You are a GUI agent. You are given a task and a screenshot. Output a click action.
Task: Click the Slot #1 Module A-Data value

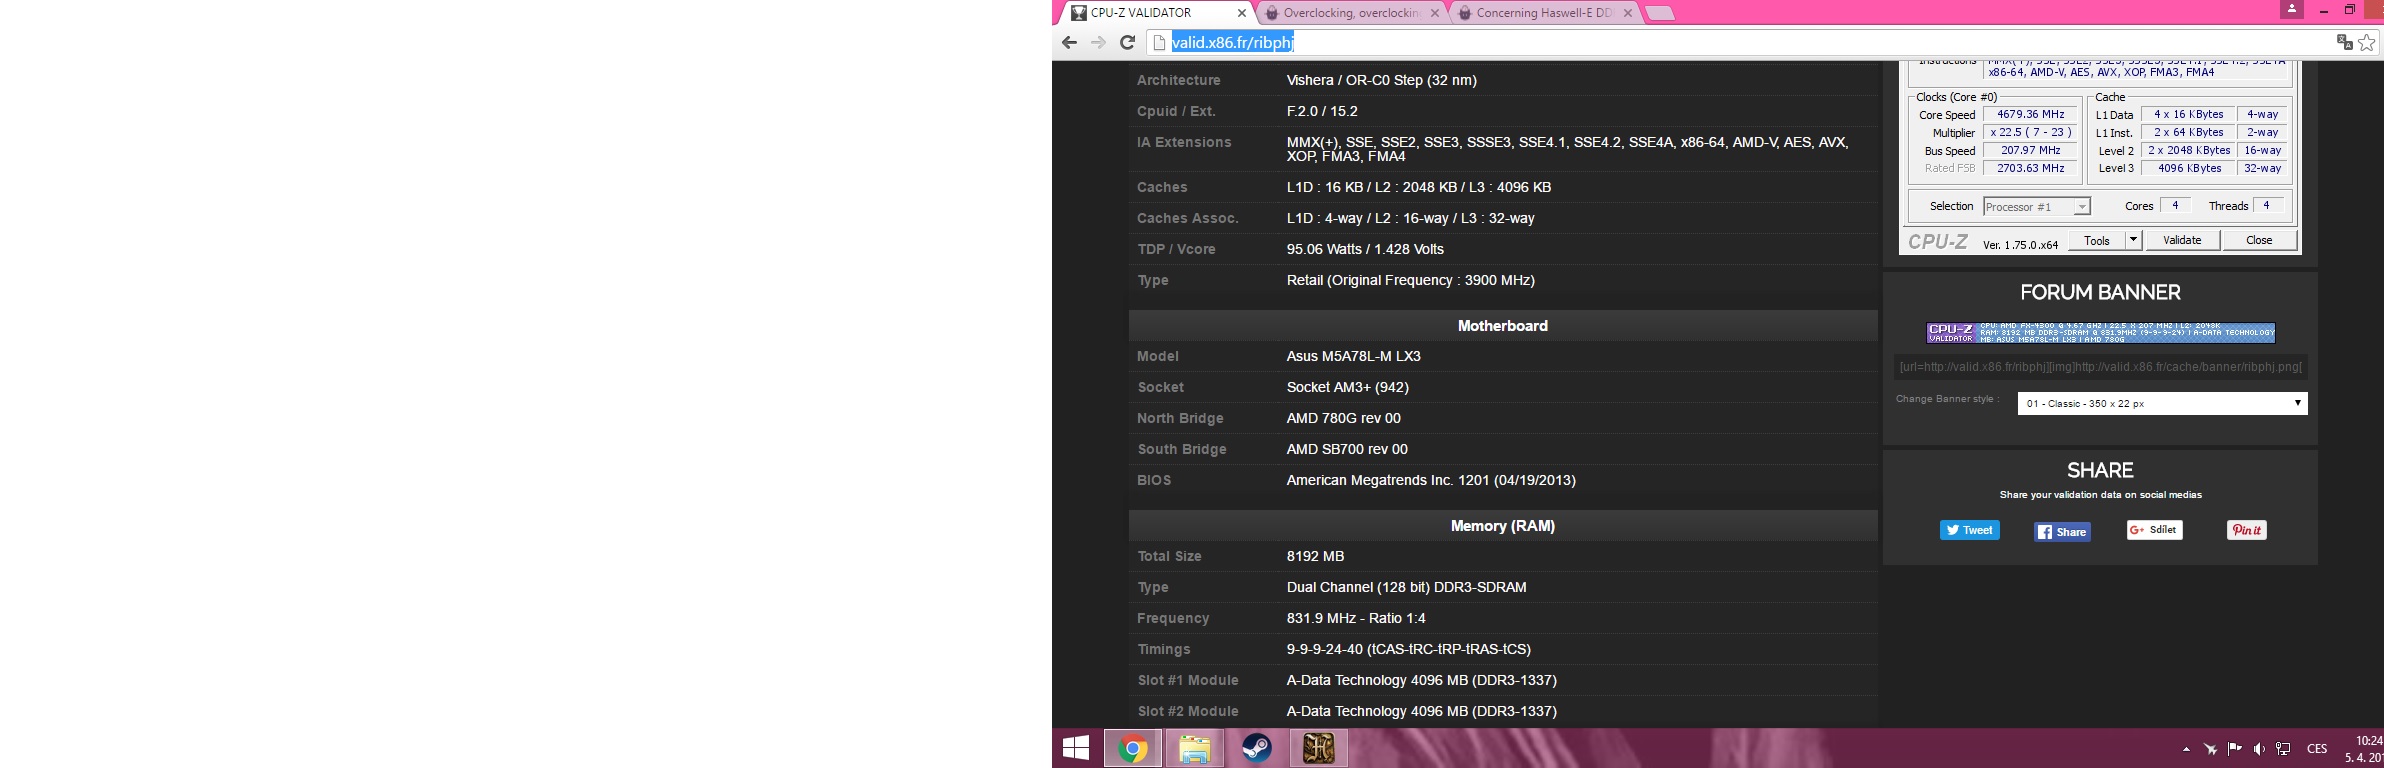[x=1421, y=680]
